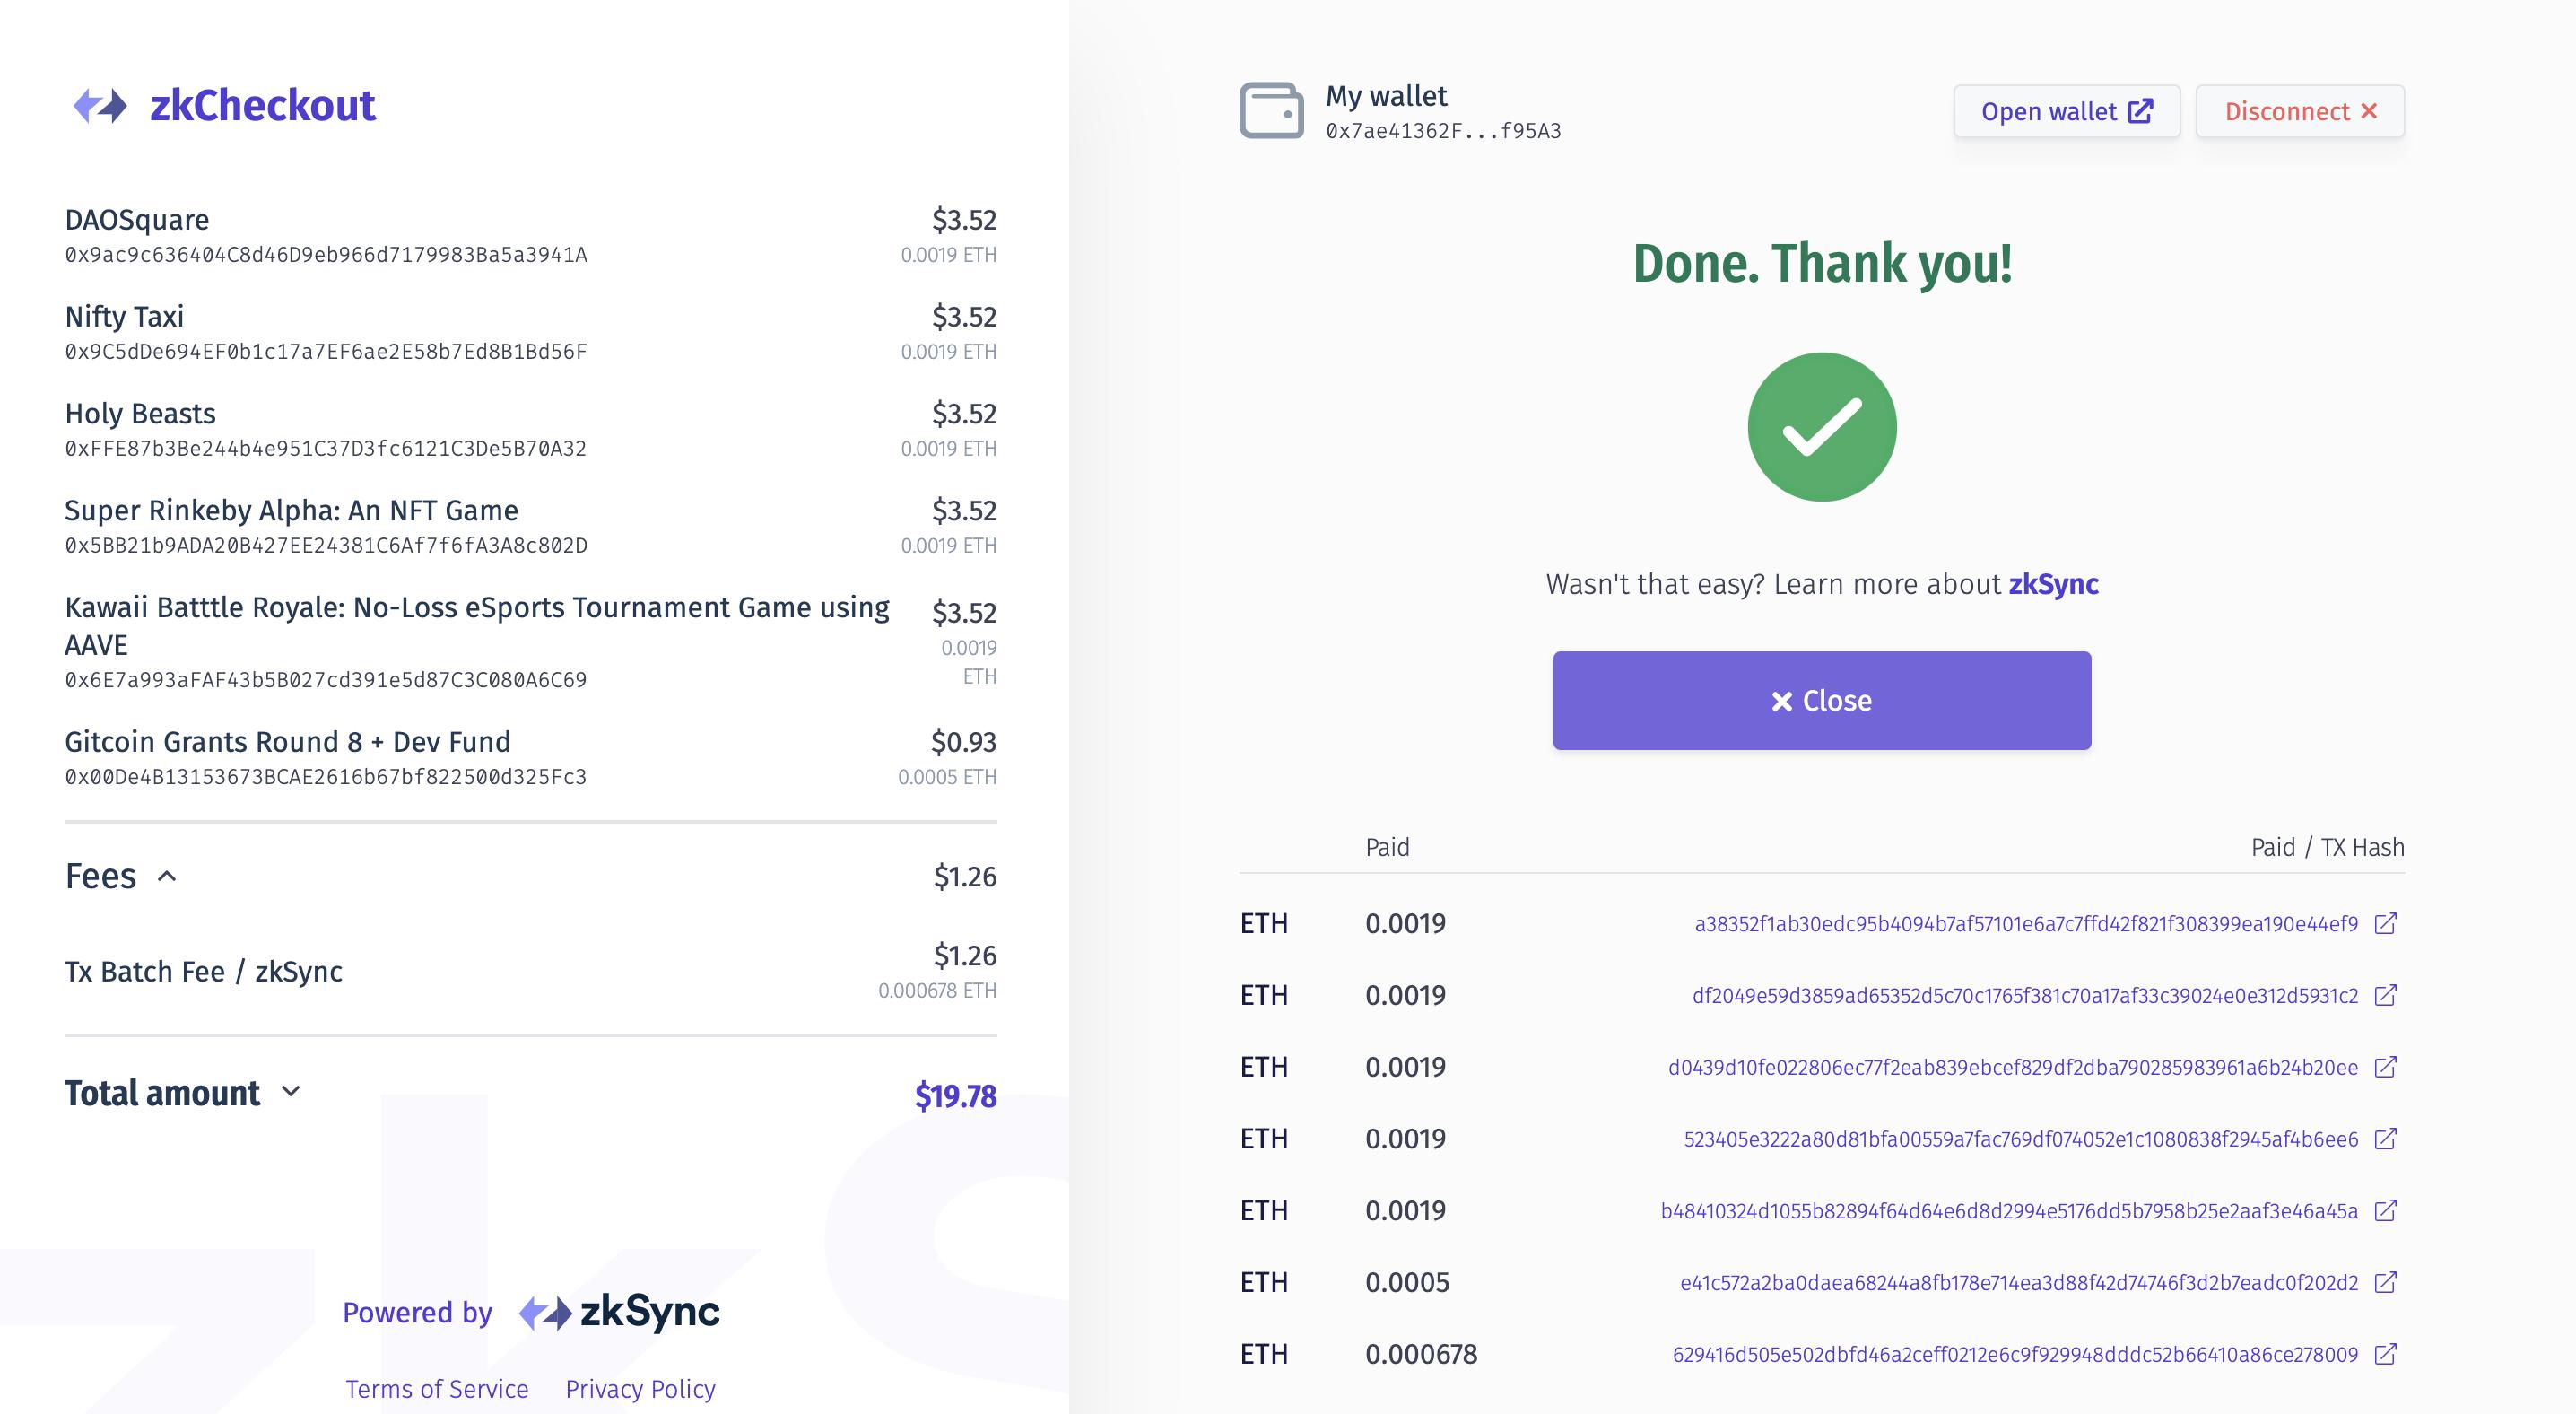
Task: Disconnect the wallet
Action: (x=2299, y=111)
